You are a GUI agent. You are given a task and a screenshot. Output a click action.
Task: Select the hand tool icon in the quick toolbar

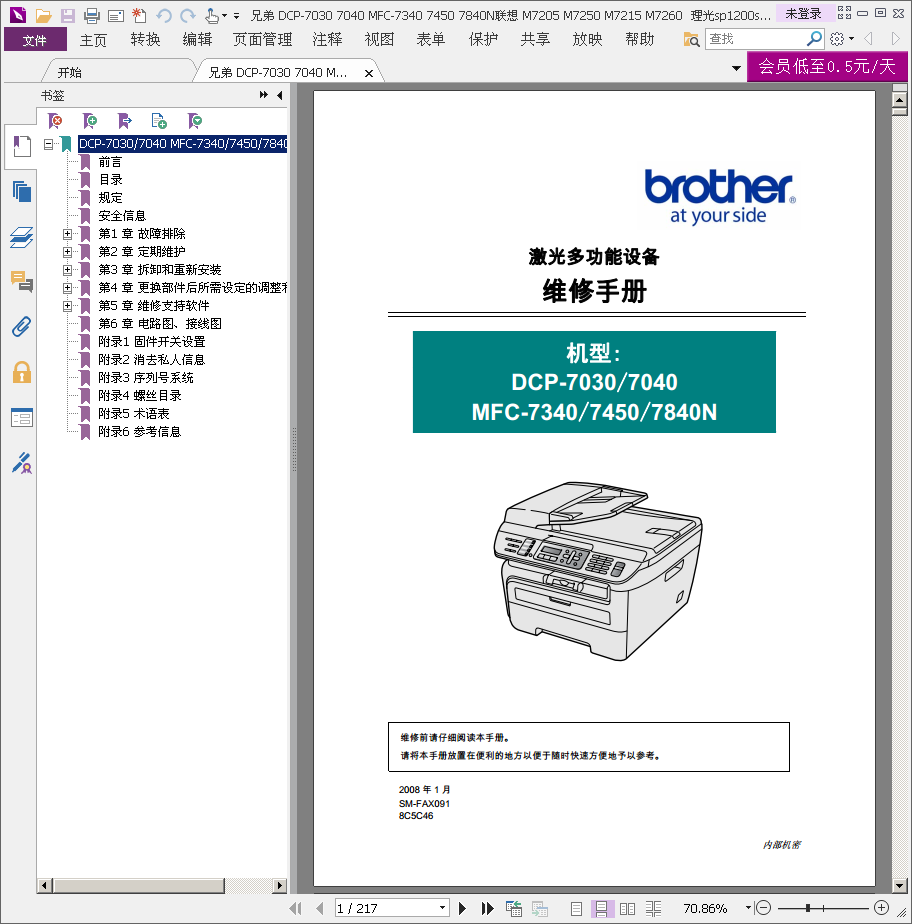pos(212,15)
